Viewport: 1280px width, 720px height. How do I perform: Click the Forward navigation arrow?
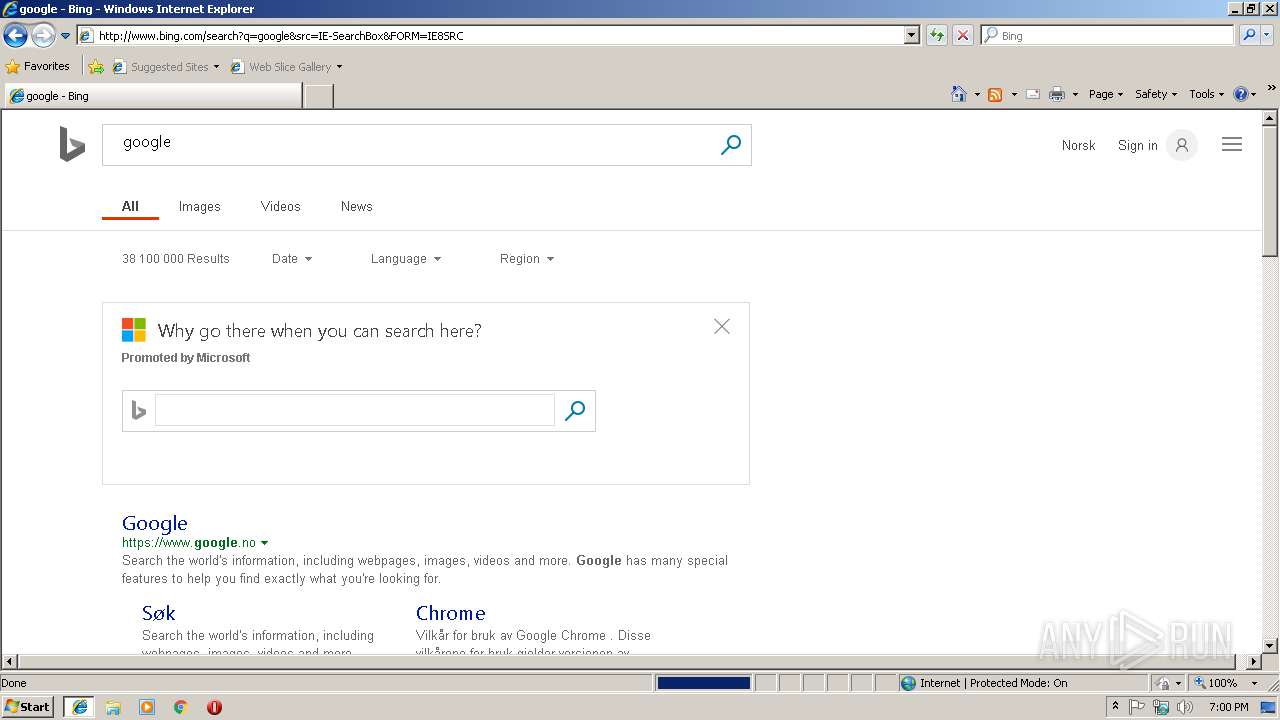point(43,35)
